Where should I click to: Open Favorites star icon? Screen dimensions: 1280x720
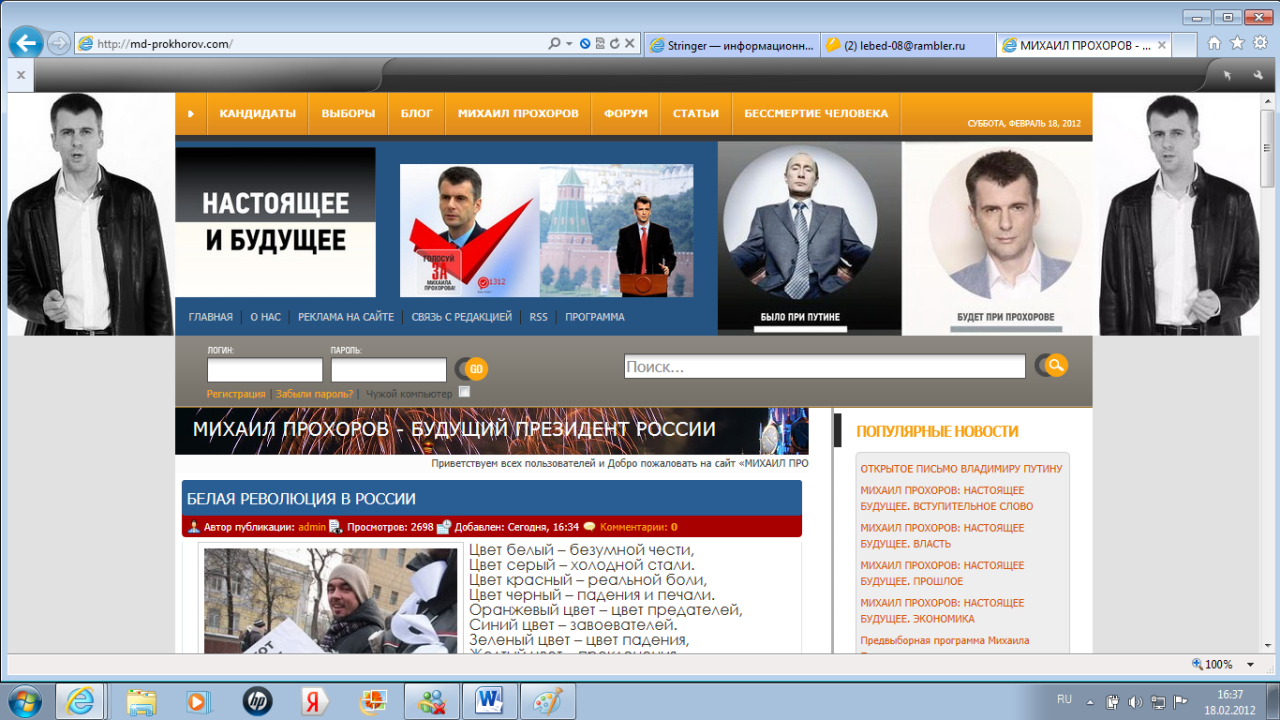tap(1237, 43)
